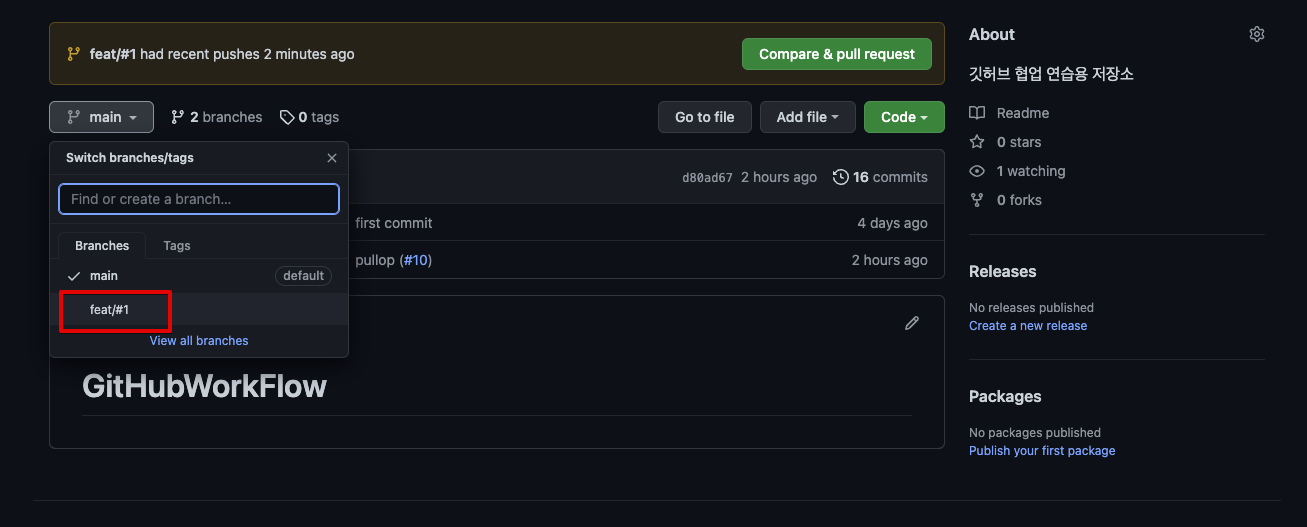Switch to the Branches tab
This screenshot has height=527, width=1307.
(102, 245)
